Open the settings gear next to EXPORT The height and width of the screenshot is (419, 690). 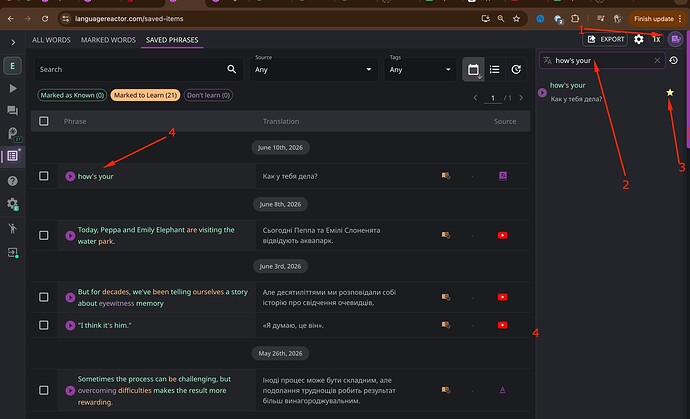tap(639, 39)
